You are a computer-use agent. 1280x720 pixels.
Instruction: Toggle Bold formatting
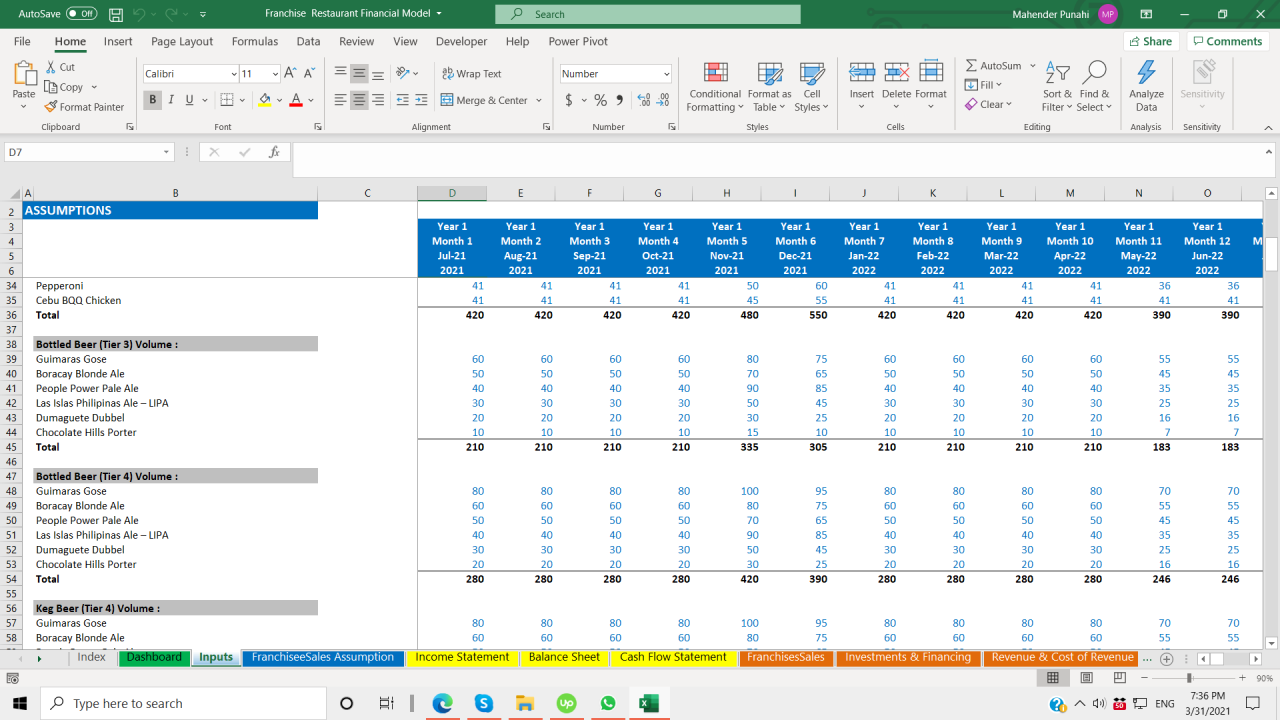tap(153, 100)
